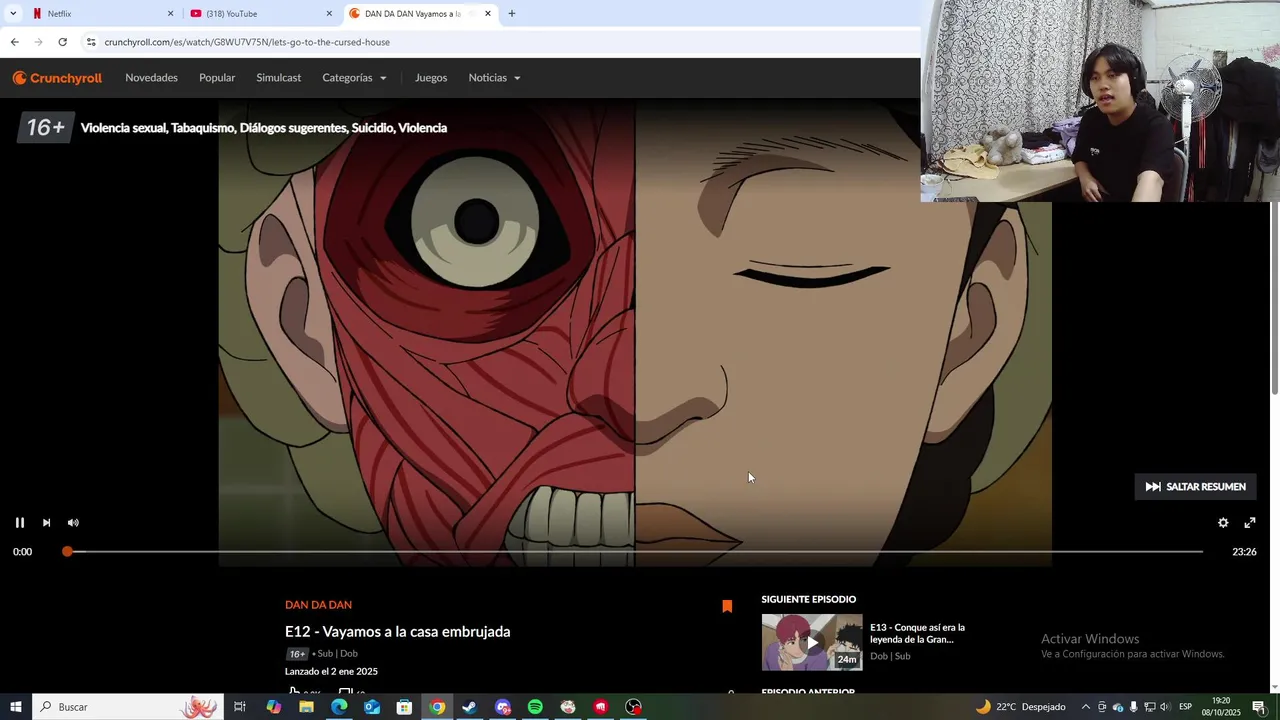Open the Juegos menu item
The image size is (1280, 720).
coord(431,78)
